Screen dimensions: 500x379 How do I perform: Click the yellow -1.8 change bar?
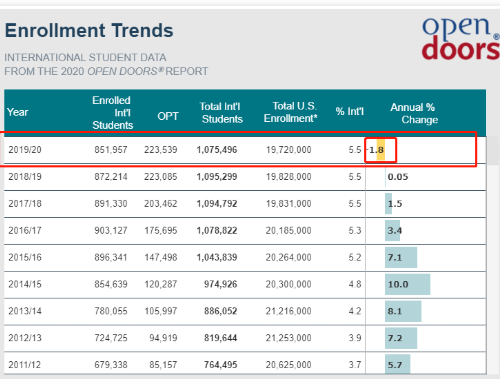coord(381,150)
